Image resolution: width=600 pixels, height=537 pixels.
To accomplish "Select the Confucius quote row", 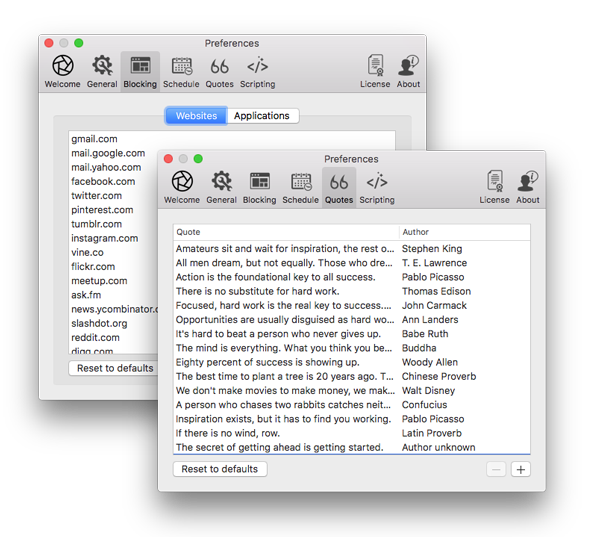I will click(x=352, y=405).
